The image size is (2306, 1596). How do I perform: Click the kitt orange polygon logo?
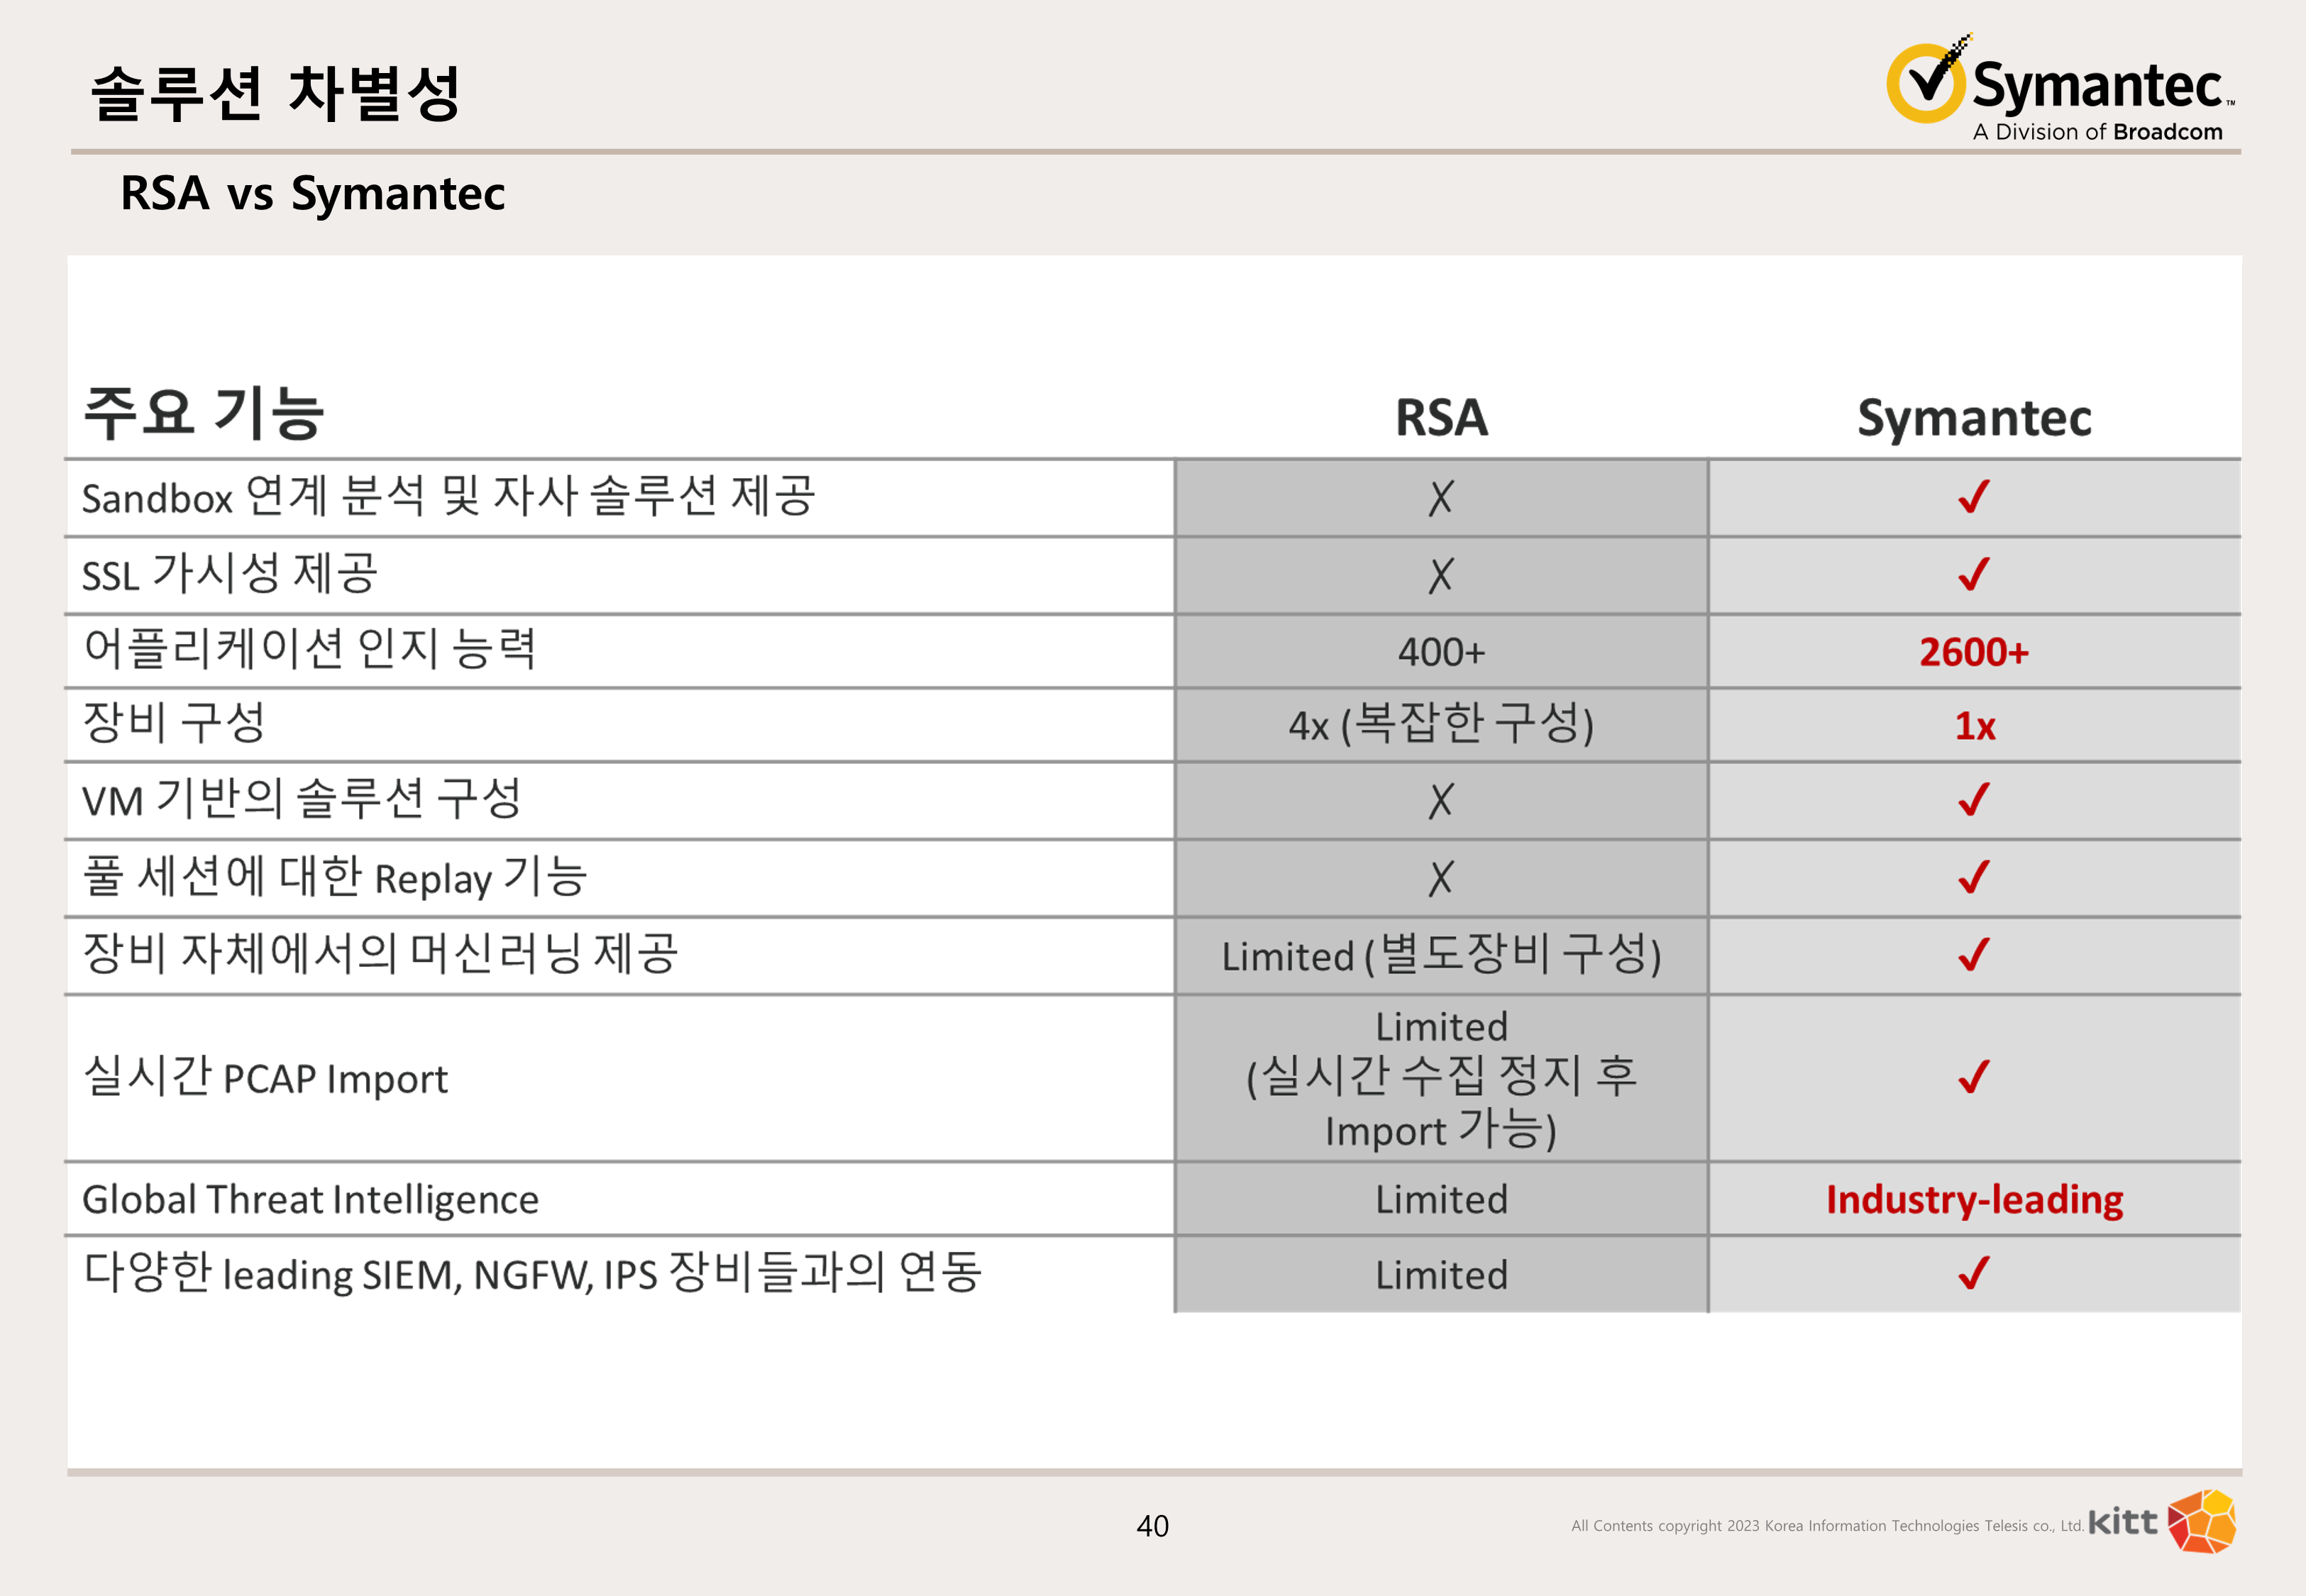2202,1521
